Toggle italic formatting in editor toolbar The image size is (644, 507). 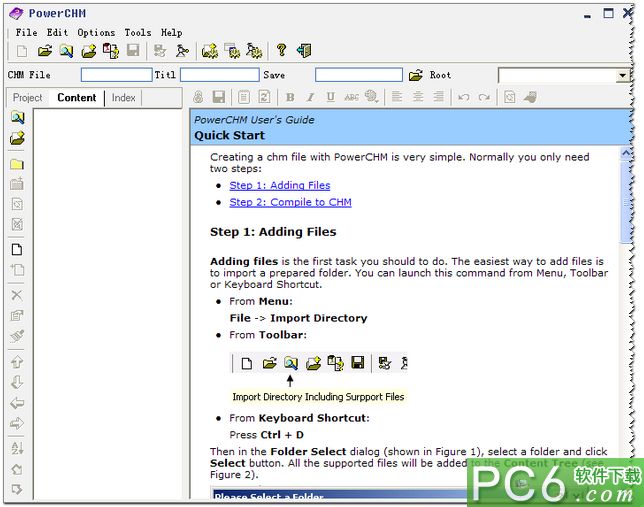coord(310,97)
